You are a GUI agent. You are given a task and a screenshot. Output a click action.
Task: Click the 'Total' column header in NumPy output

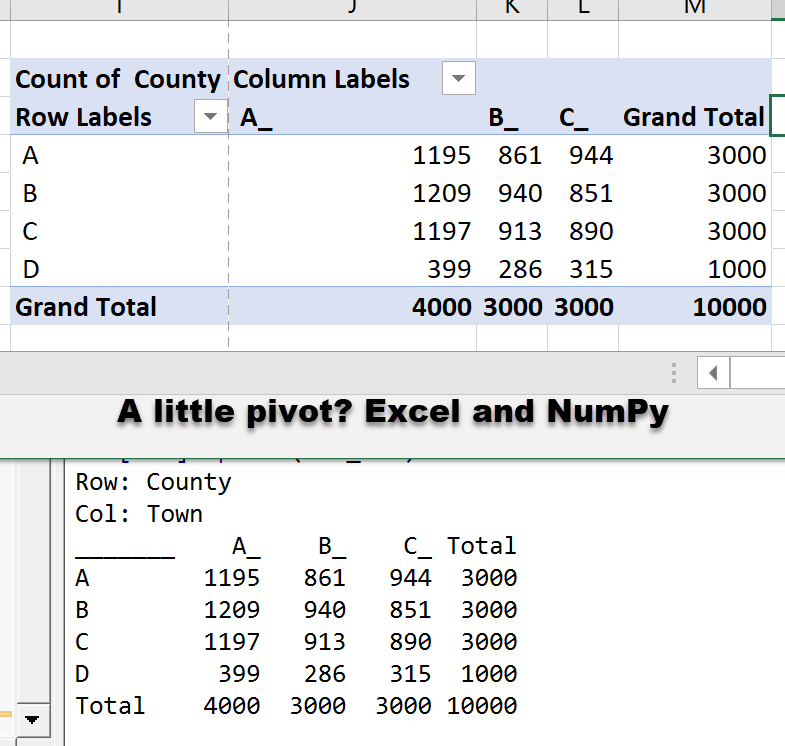(x=482, y=546)
